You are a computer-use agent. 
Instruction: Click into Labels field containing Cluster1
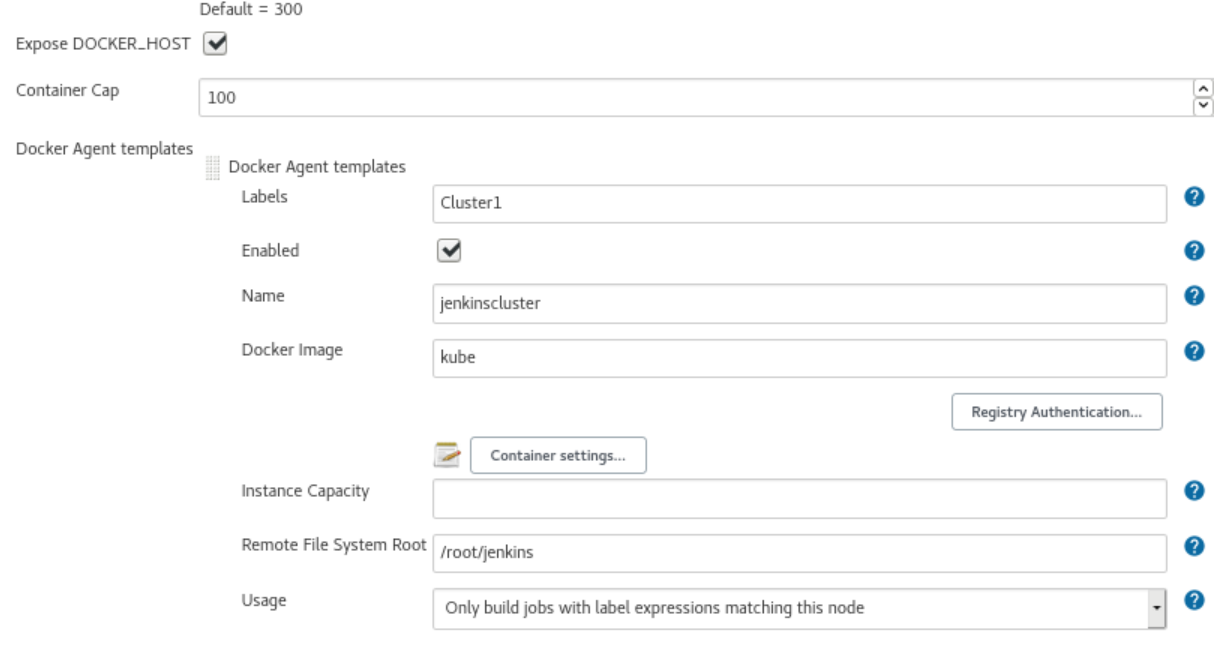(x=800, y=204)
